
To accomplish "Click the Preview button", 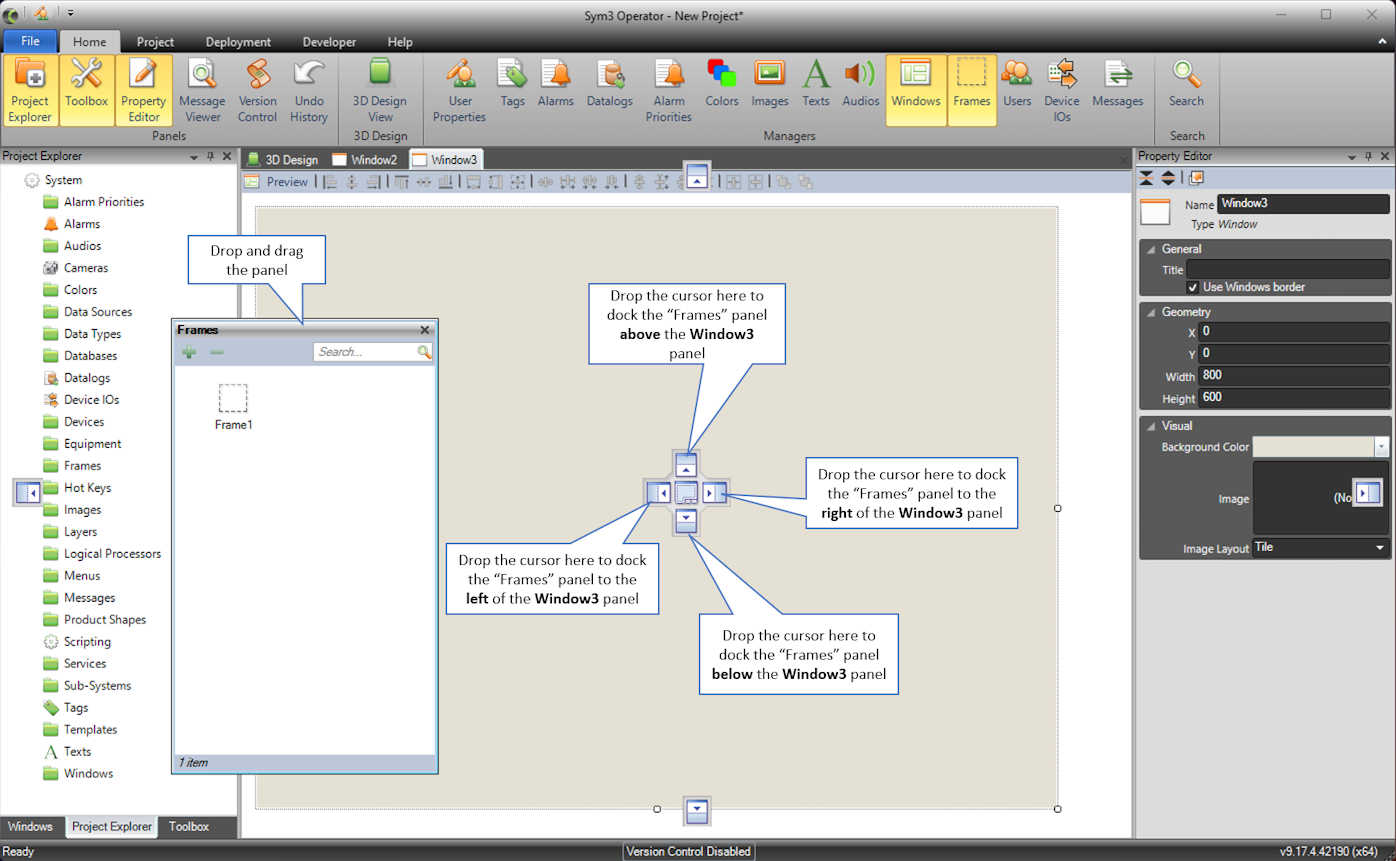I will (x=277, y=182).
